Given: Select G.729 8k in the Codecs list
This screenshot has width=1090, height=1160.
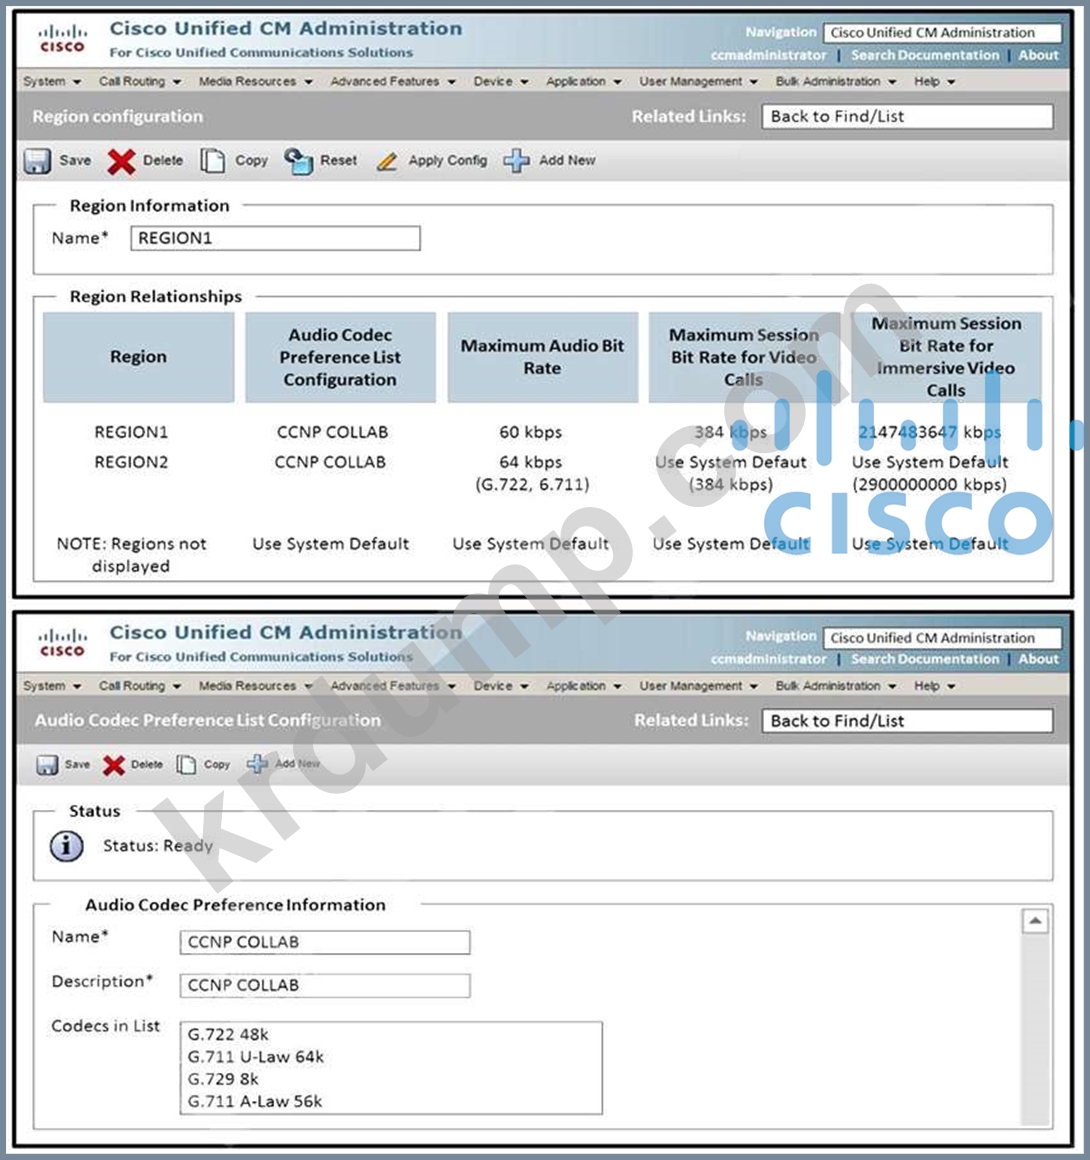Looking at the screenshot, I should click(224, 1079).
